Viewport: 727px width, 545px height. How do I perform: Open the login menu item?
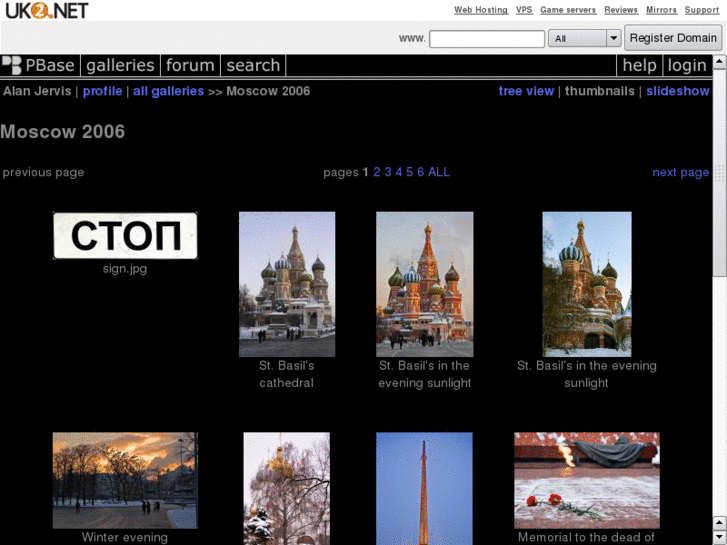tap(687, 65)
